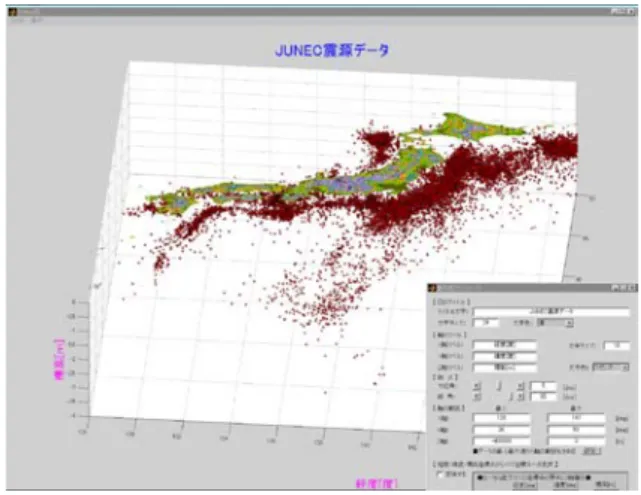Click the Y-axis maximum range field

pos(576,430)
